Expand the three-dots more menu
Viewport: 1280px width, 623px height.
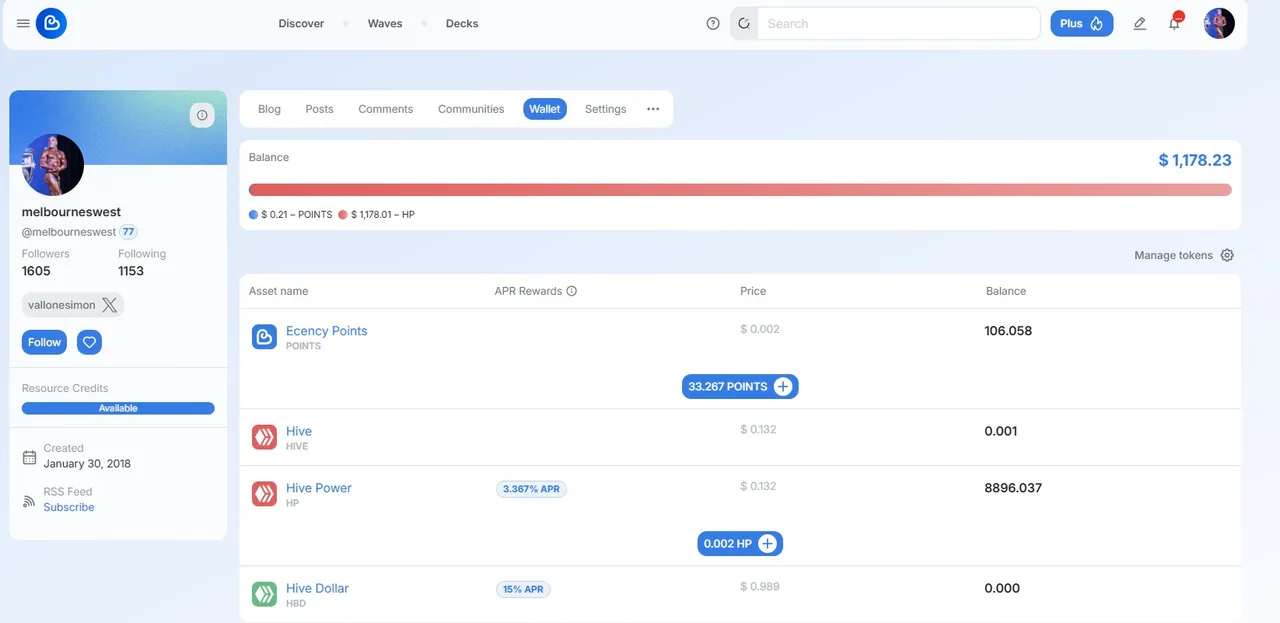pos(653,109)
